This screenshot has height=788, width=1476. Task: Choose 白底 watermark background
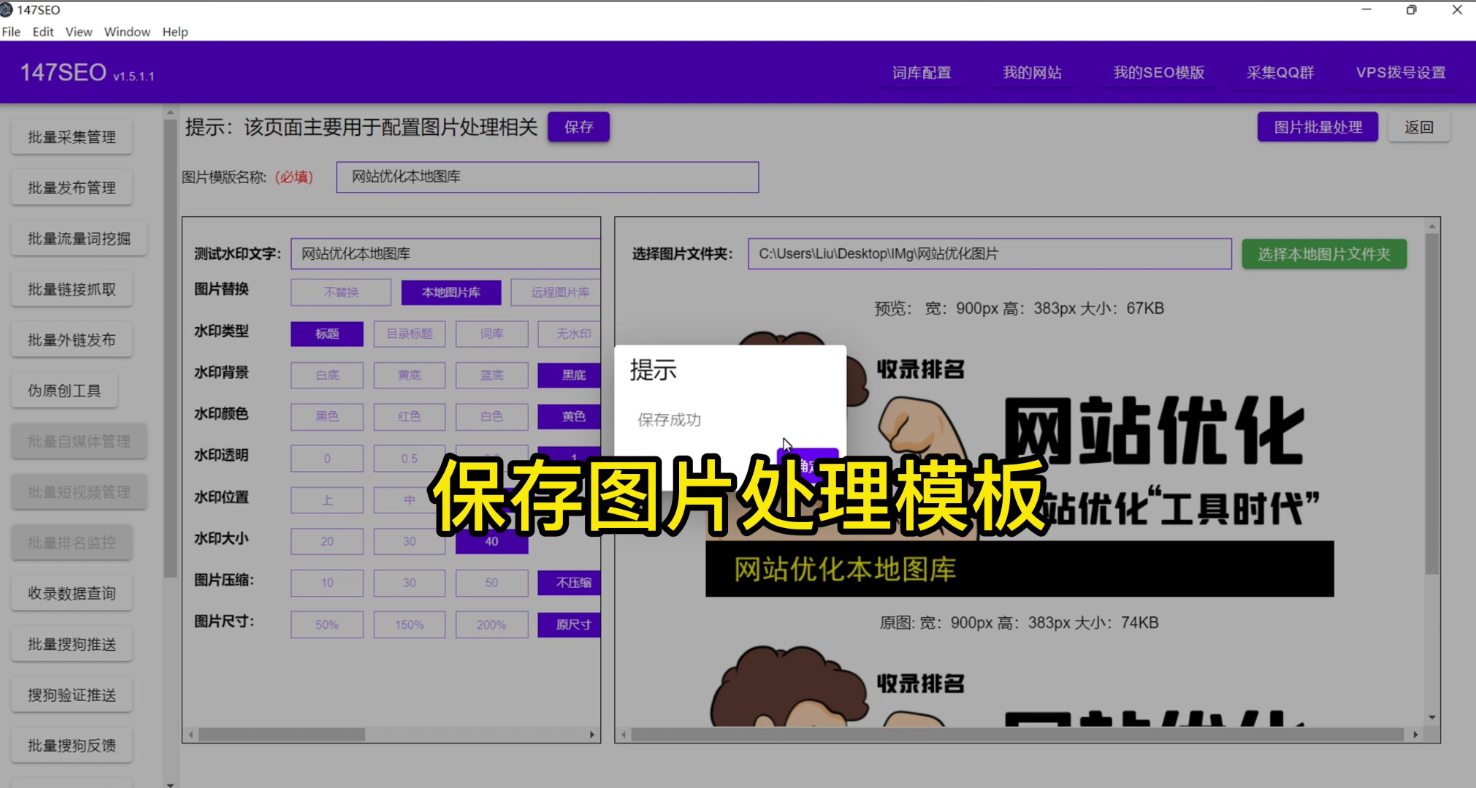click(x=327, y=375)
